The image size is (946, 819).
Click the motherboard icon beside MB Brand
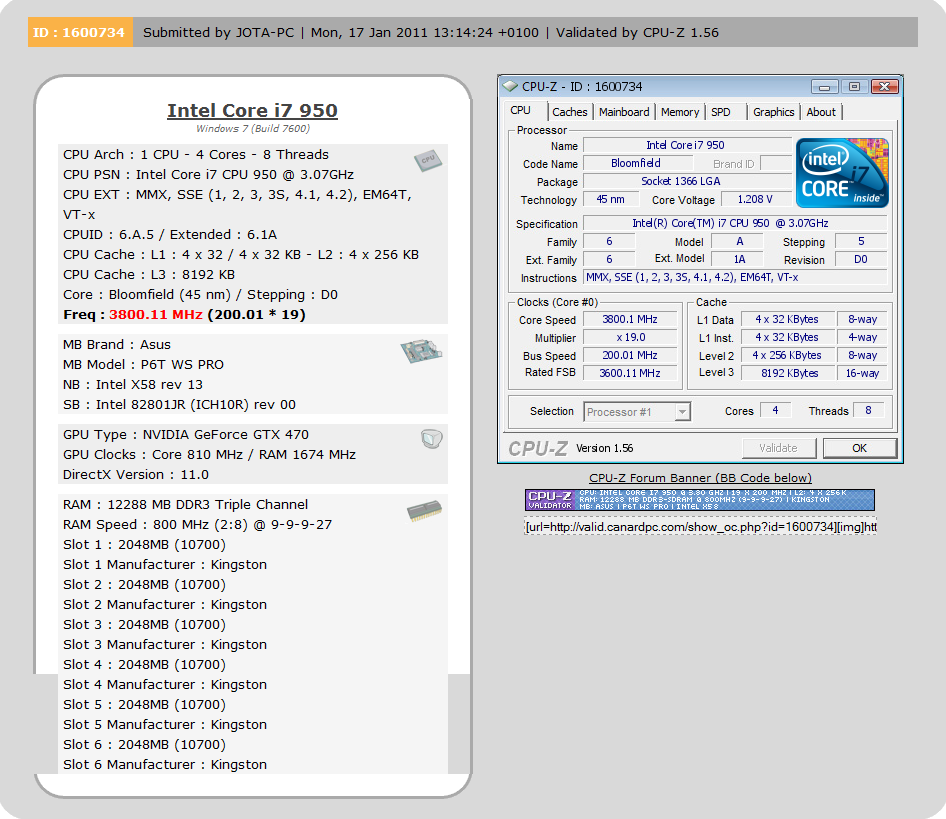[421, 351]
